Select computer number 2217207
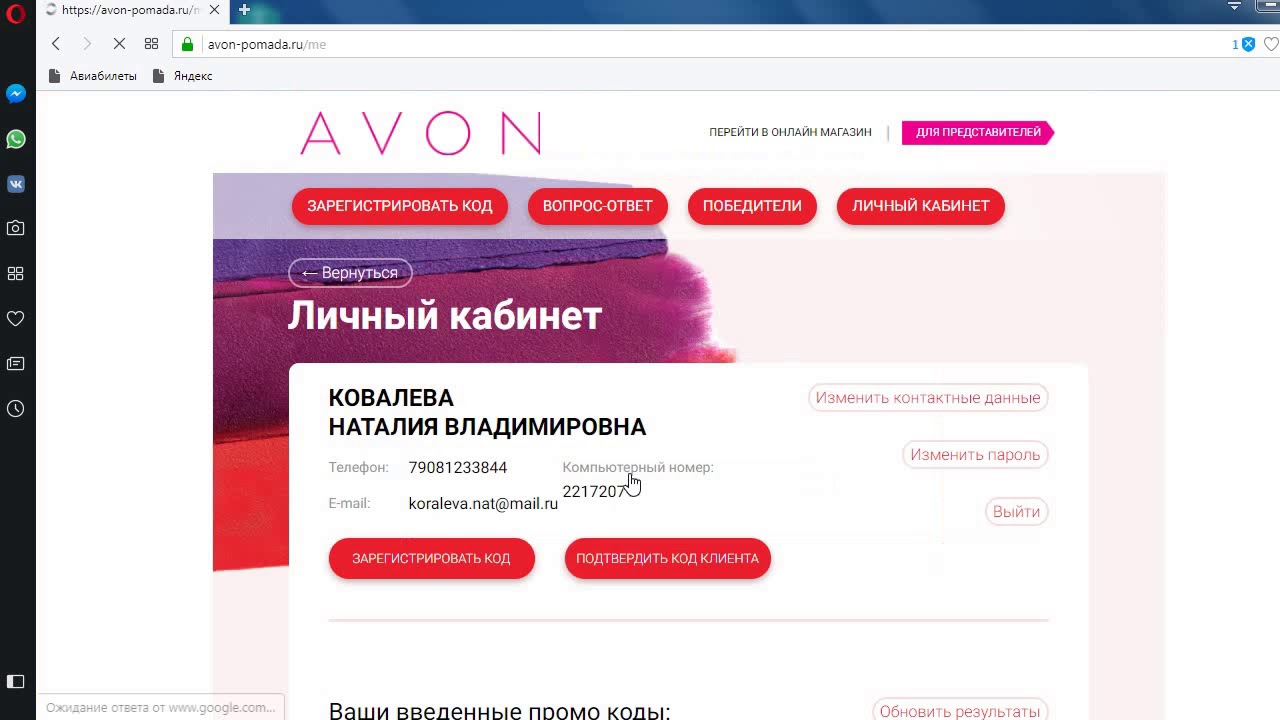 coord(595,491)
